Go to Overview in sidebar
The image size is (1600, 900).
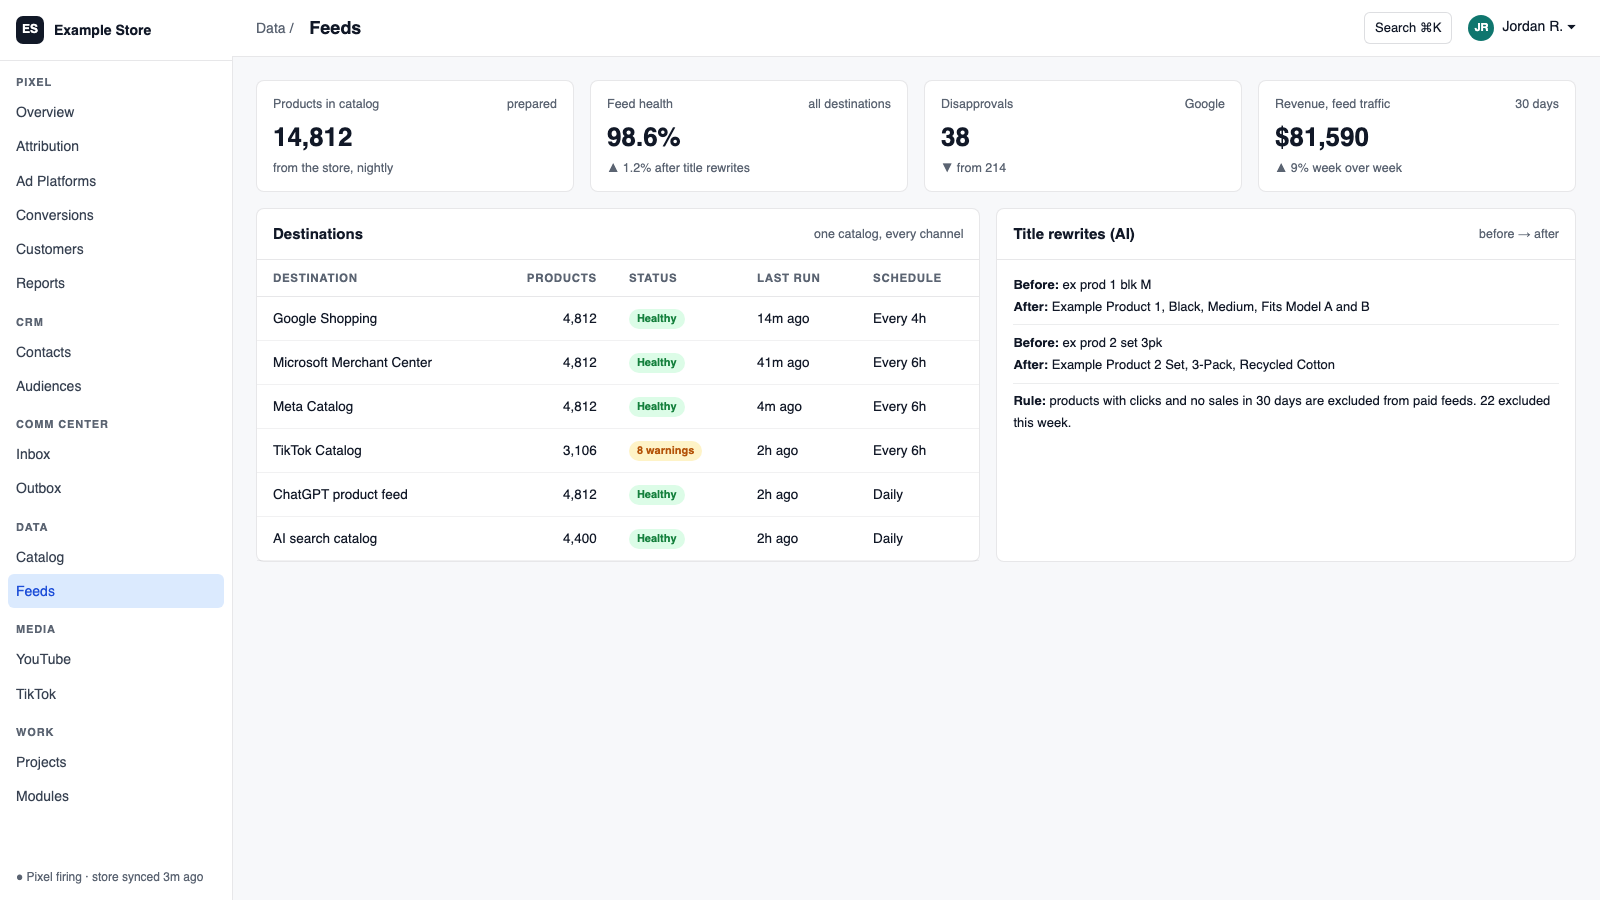tap(116, 112)
